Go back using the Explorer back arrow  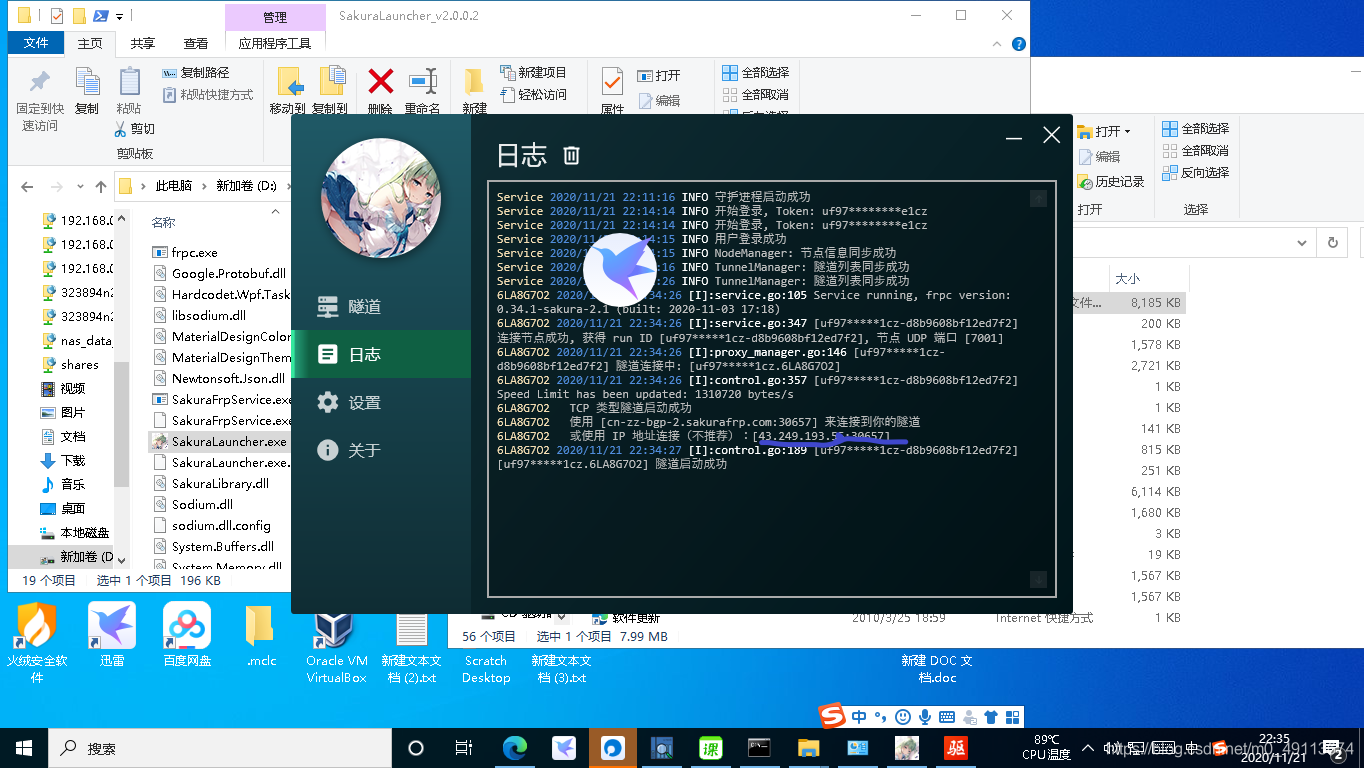(x=27, y=186)
